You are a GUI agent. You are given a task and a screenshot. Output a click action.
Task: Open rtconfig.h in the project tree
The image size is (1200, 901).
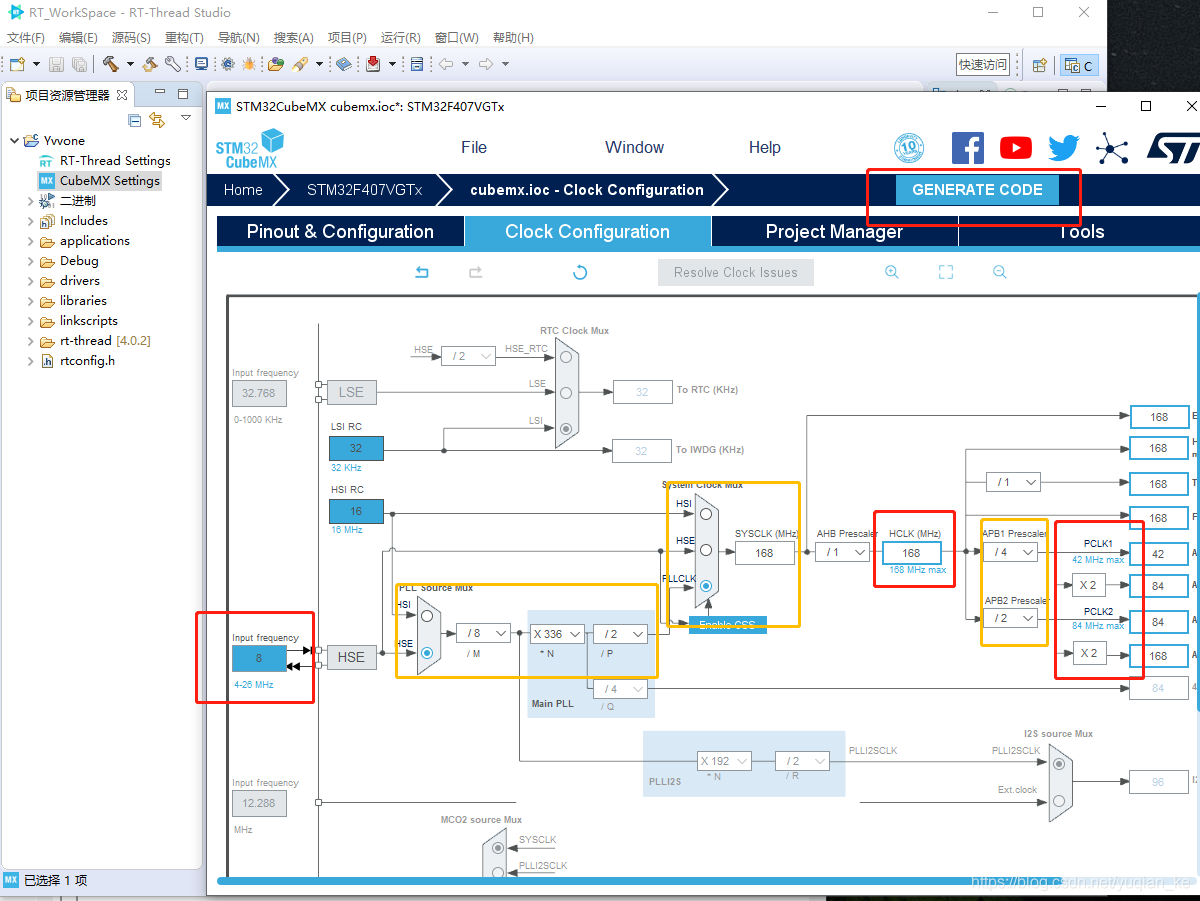(87, 361)
